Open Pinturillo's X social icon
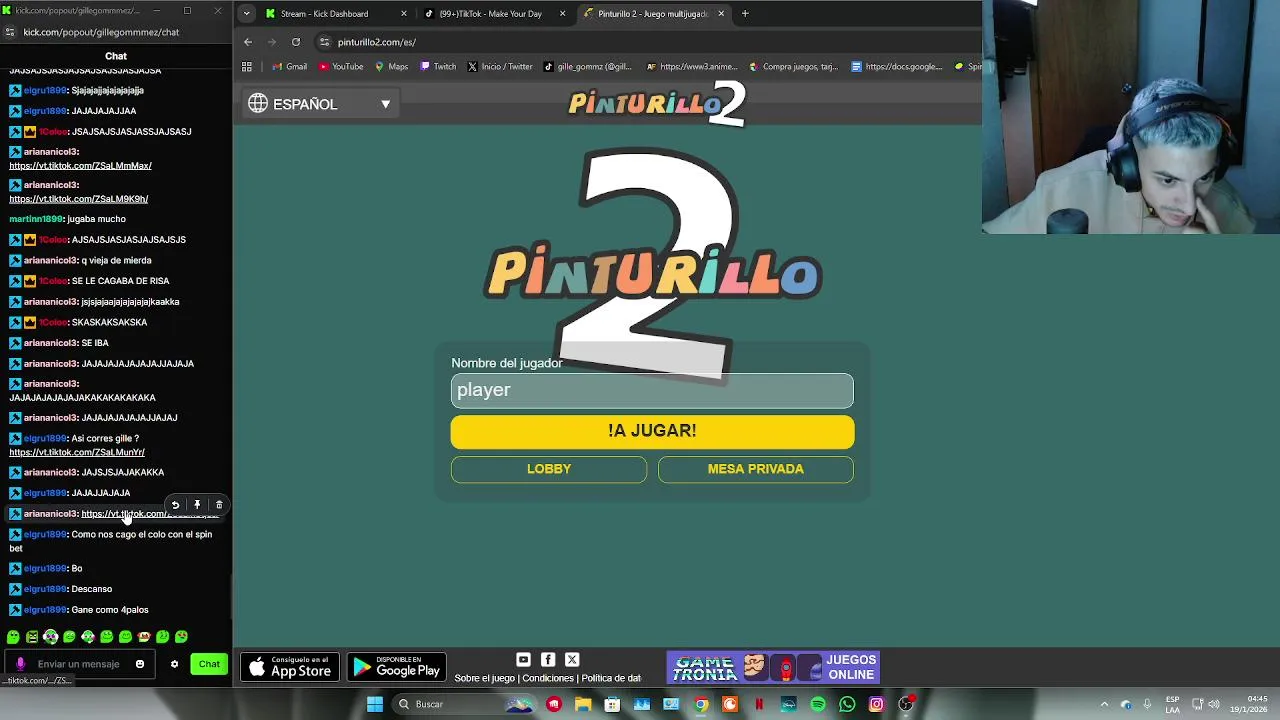This screenshot has height=720, width=1280. (x=572, y=659)
